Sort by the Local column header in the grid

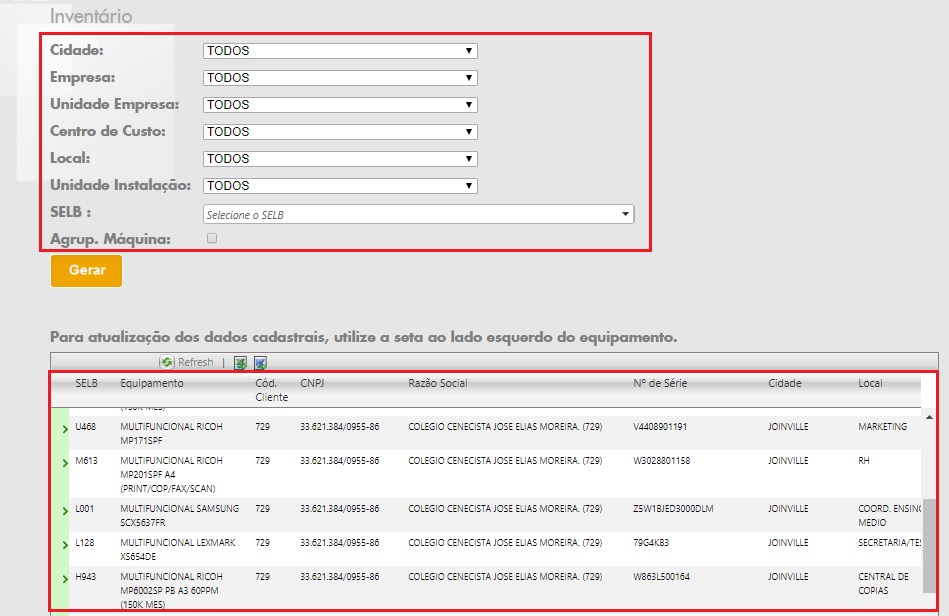pos(870,383)
